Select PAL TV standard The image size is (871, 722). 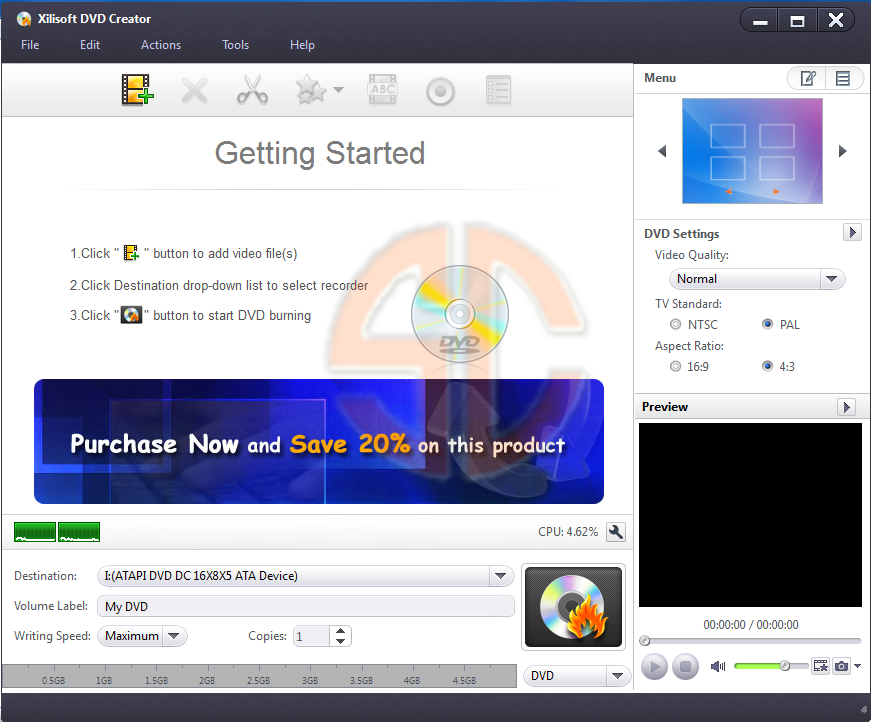coord(767,324)
